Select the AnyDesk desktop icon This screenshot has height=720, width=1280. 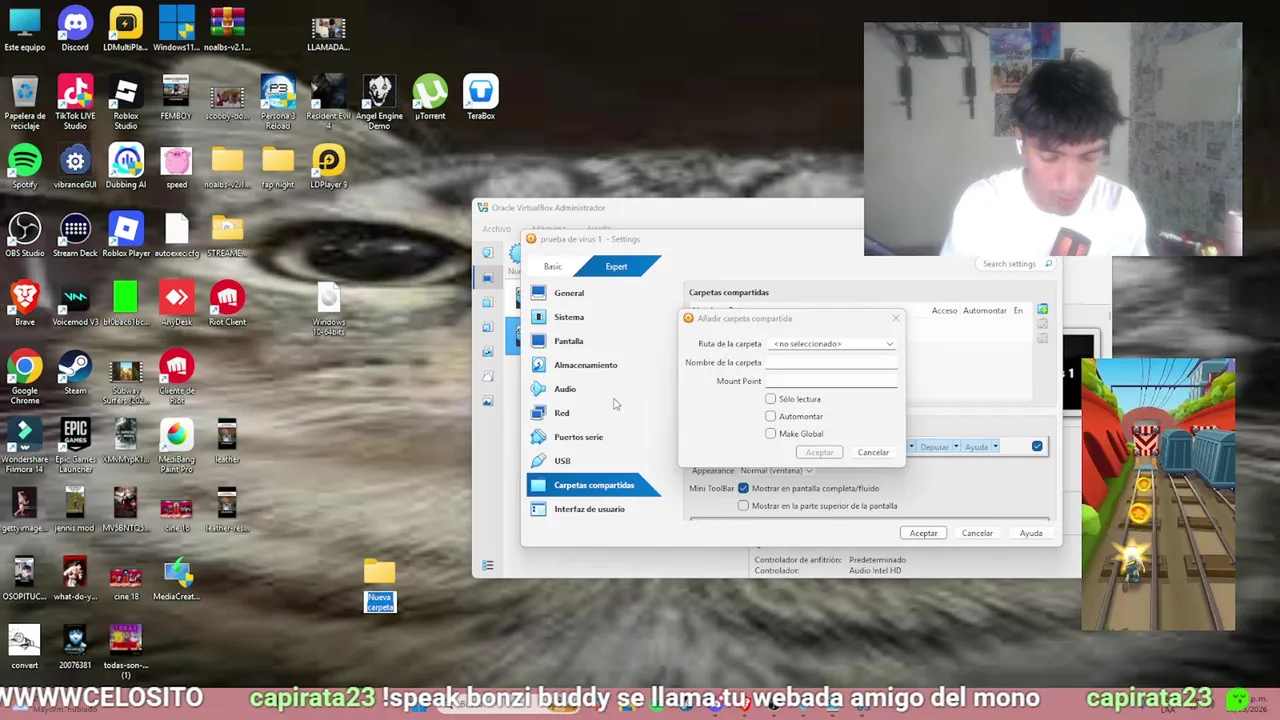pyautogui.click(x=176, y=304)
